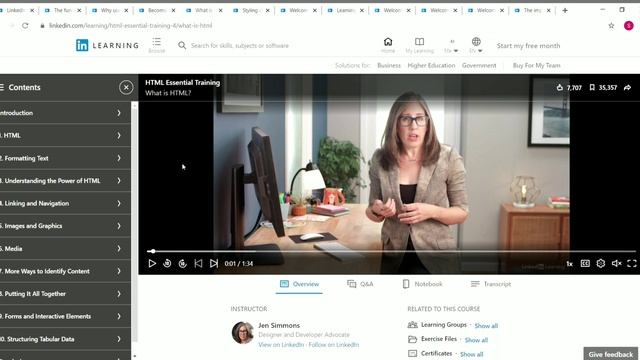The width and height of the screenshot is (640, 360).
Task: Select the Overview tab
Action: (x=299, y=284)
